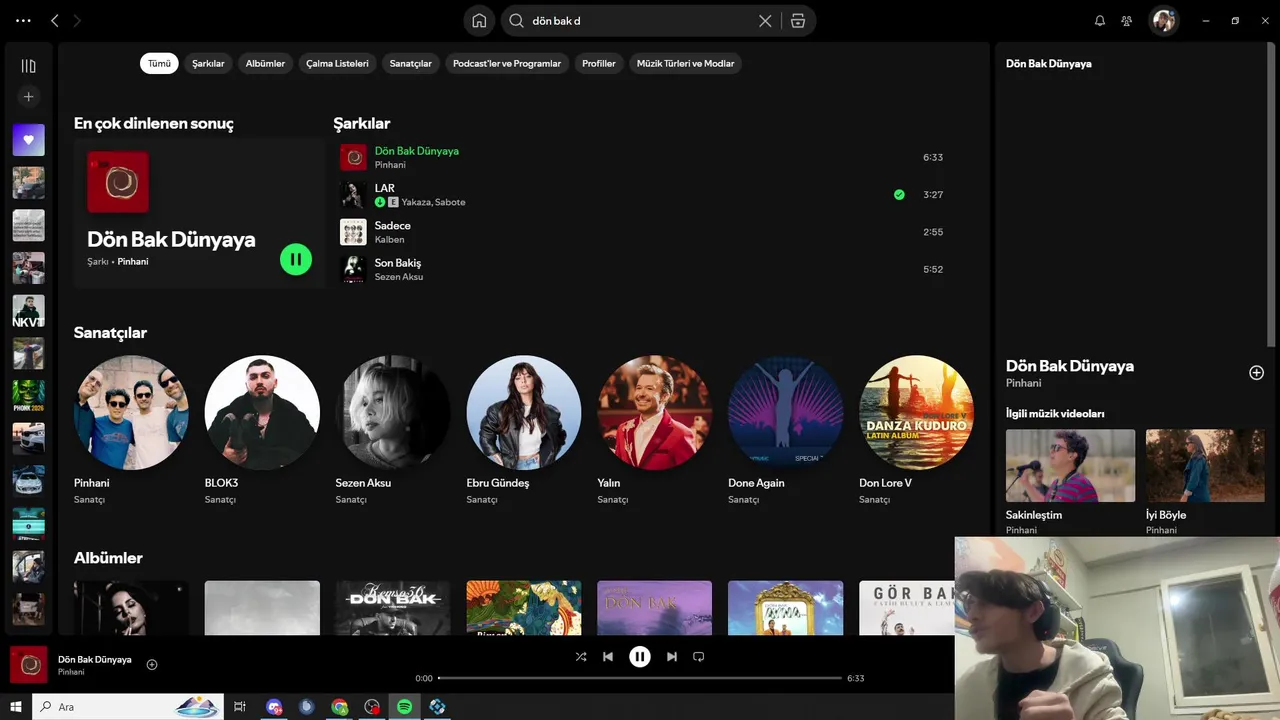Click the top result album cover

[118, 182]
